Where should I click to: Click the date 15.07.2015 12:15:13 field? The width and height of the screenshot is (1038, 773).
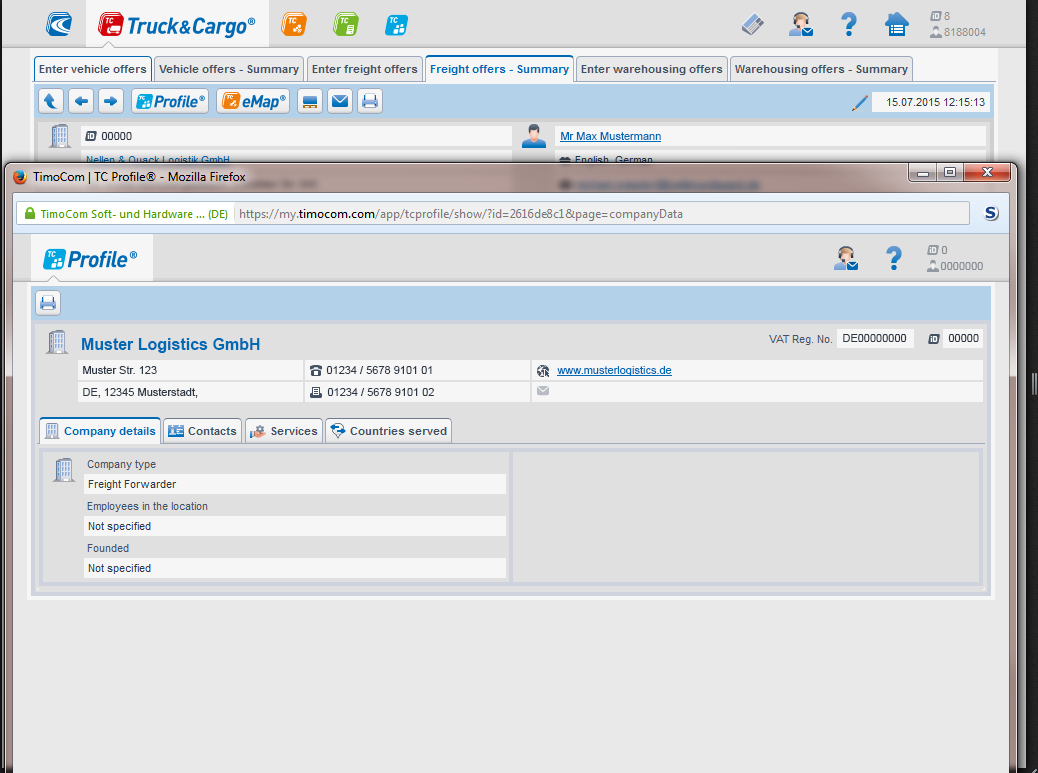click(931, 102)
